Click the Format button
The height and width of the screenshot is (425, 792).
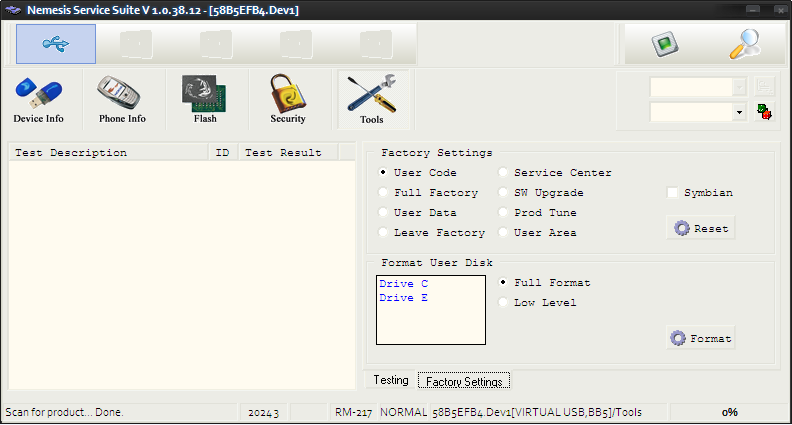[x=701, y=338]
